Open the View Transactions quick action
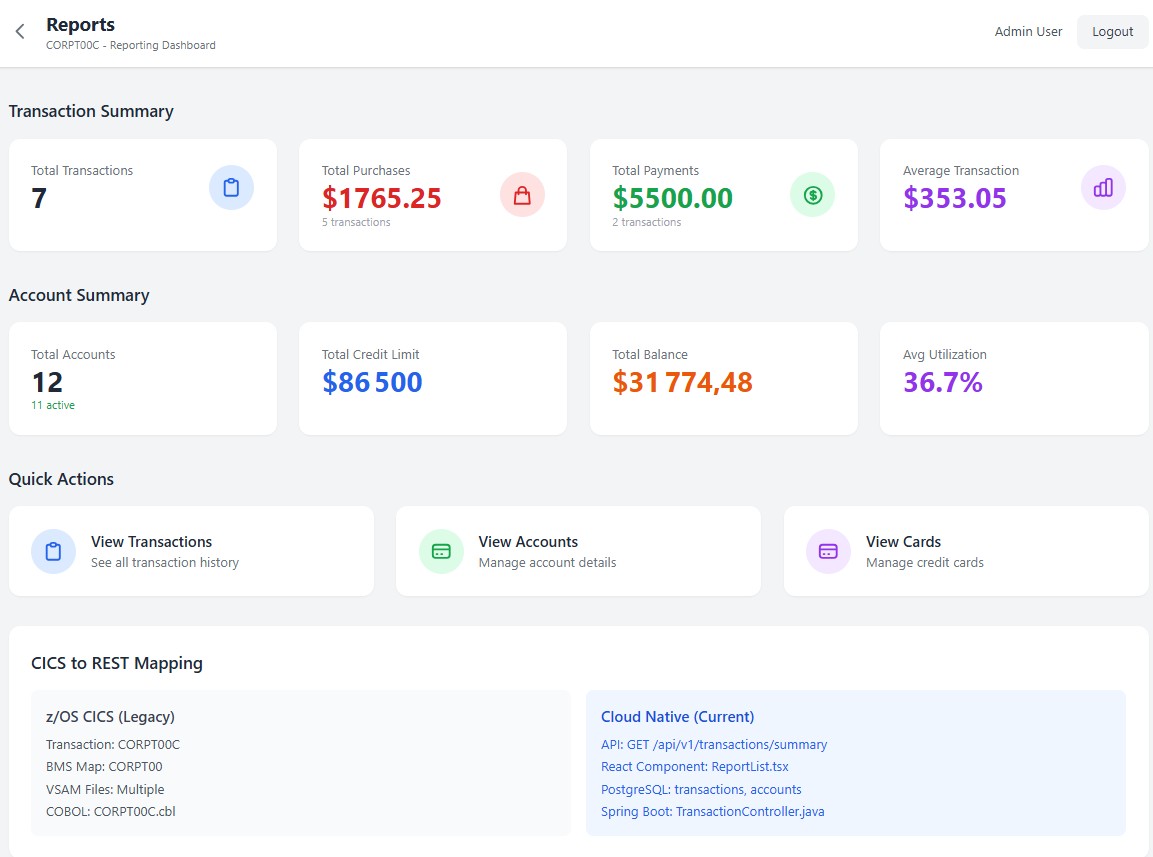This screenshot has height=857, width=1153. (192, 551)
